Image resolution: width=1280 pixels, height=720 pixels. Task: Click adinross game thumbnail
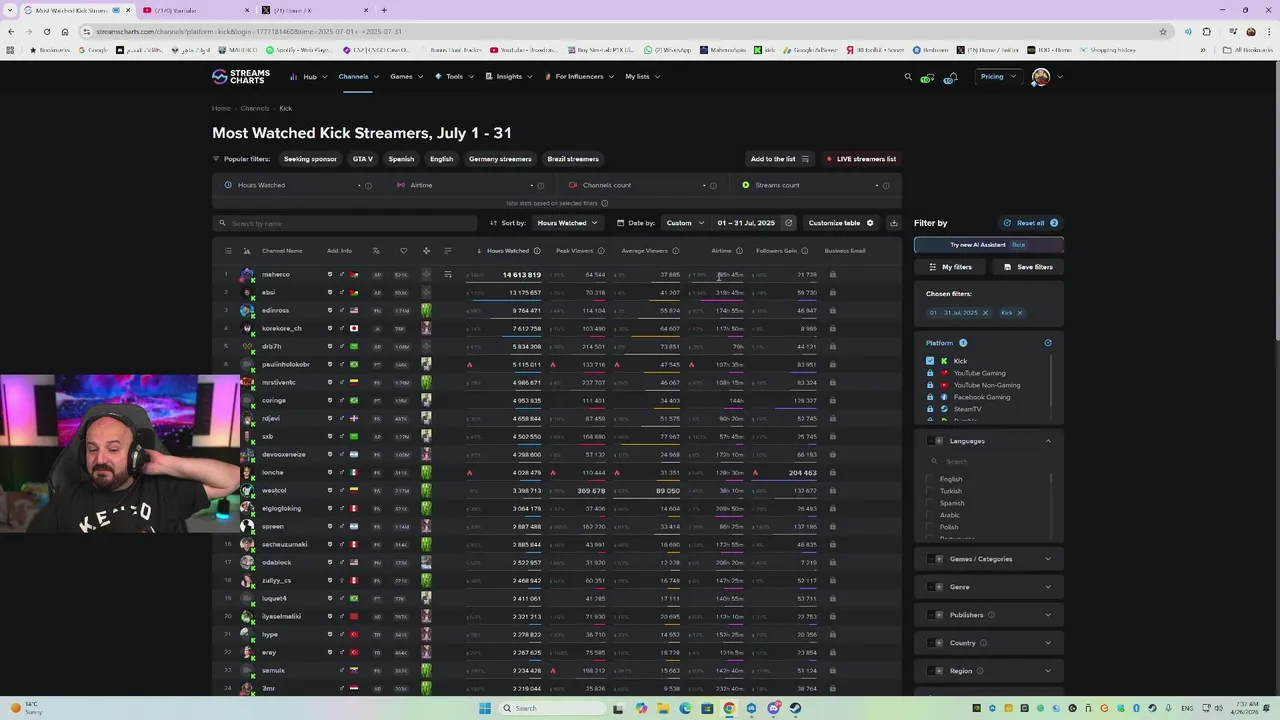click(x=426, y=311)
